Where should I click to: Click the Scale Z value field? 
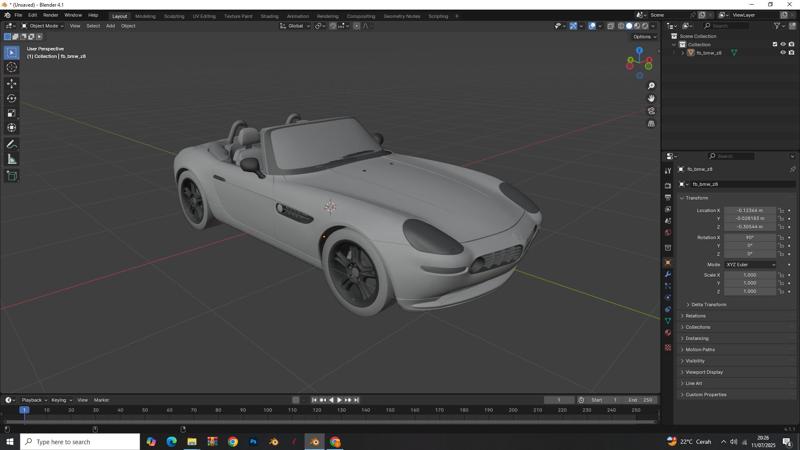(x=750, y=291)
